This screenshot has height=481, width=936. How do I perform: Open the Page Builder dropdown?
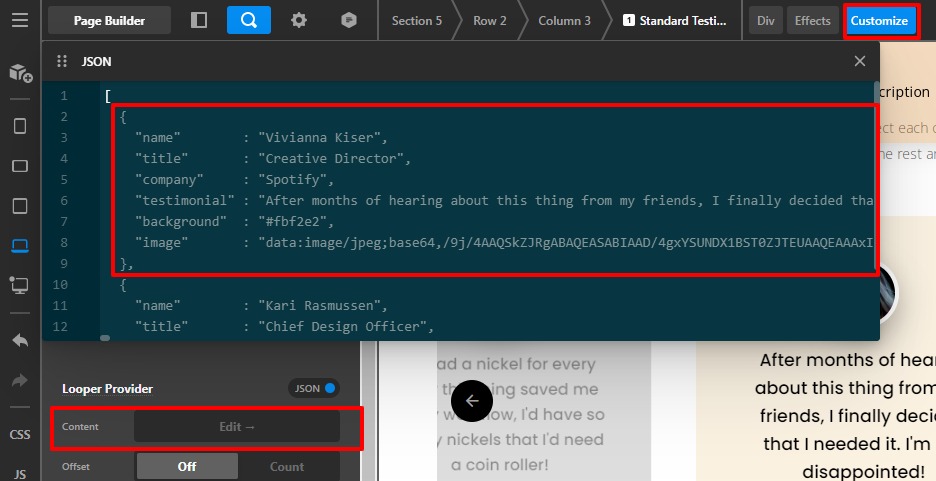109,20
